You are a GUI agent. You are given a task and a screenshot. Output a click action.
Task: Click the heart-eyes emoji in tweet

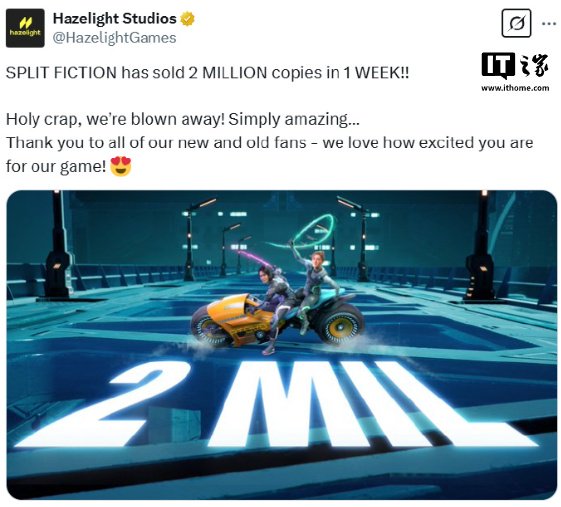(121, 166)
